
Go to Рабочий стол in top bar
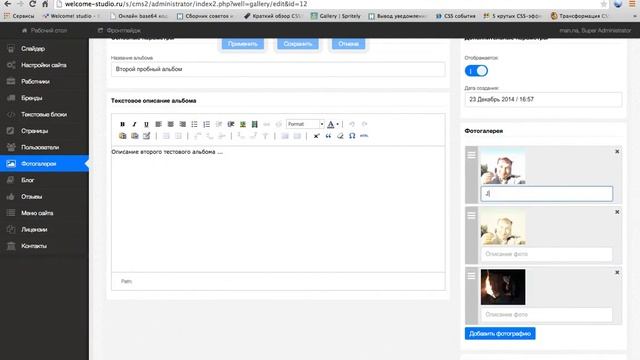[44, 30]
